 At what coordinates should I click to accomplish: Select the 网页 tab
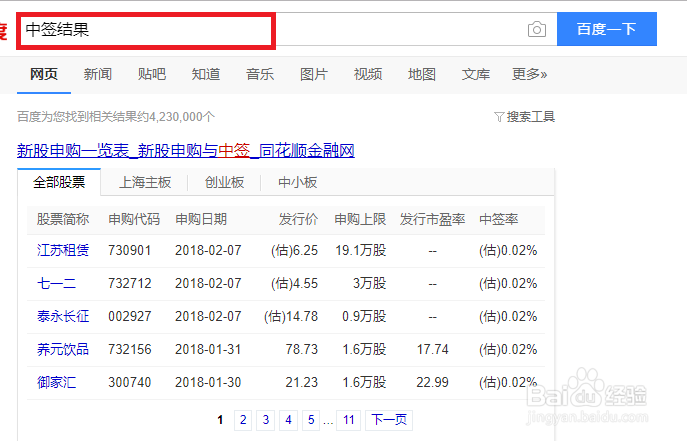[x=44, y=74]
